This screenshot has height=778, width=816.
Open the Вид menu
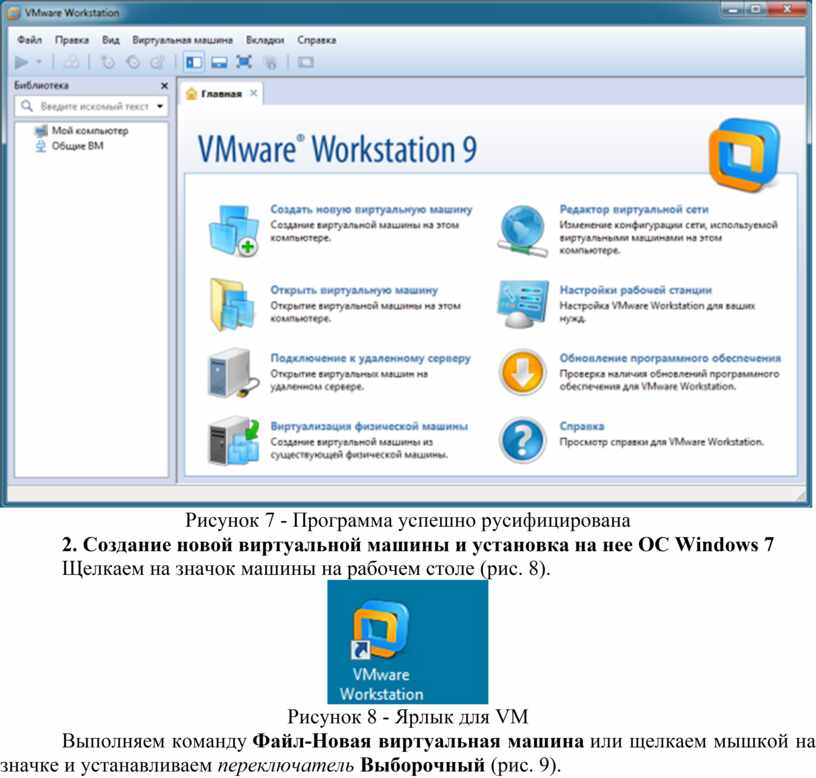pos(111,40)
